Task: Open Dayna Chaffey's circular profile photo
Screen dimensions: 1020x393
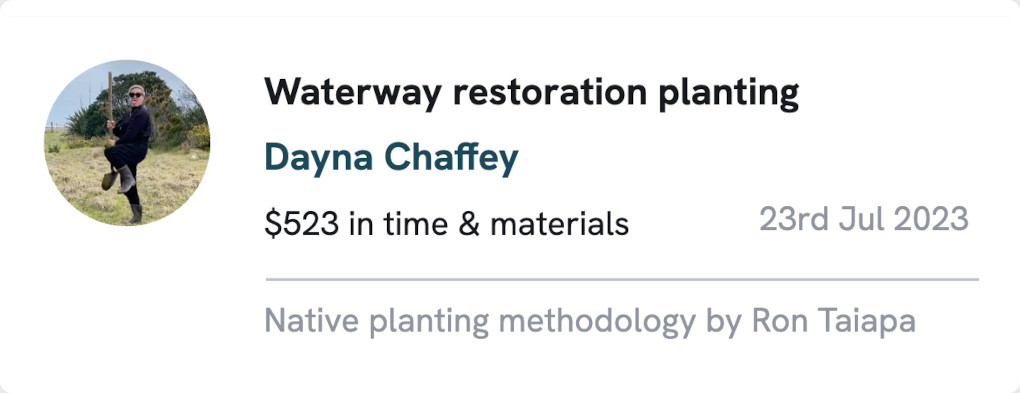Action: [127, 142]
